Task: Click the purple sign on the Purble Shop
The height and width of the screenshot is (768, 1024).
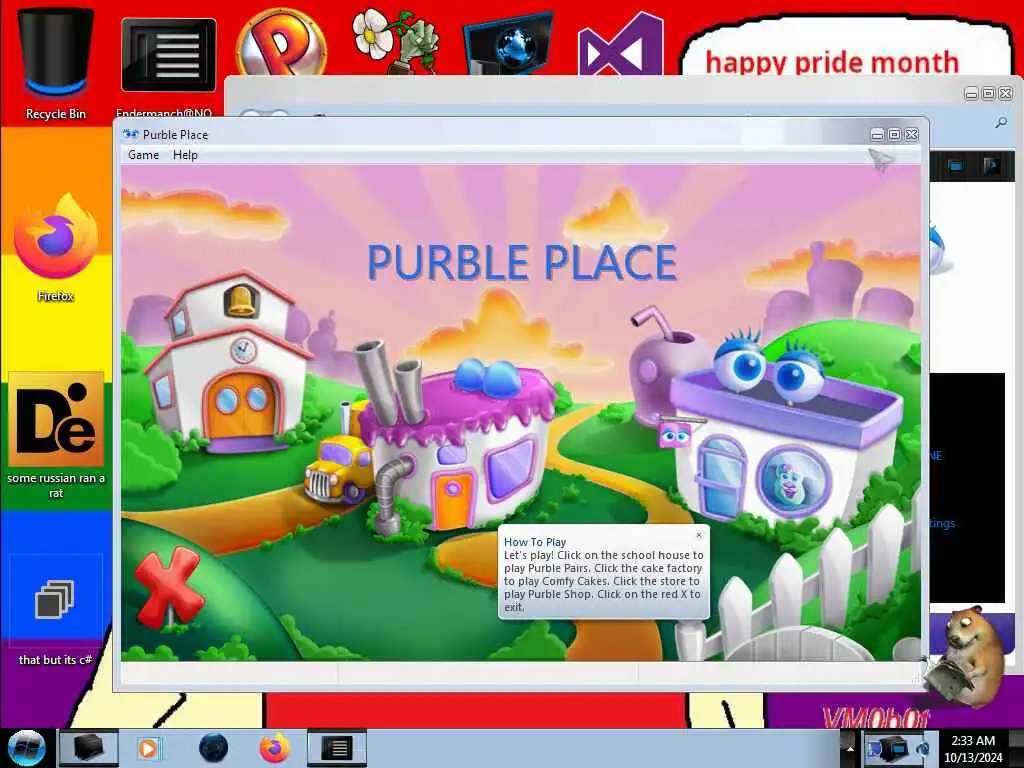Action: tap(675, 434)
